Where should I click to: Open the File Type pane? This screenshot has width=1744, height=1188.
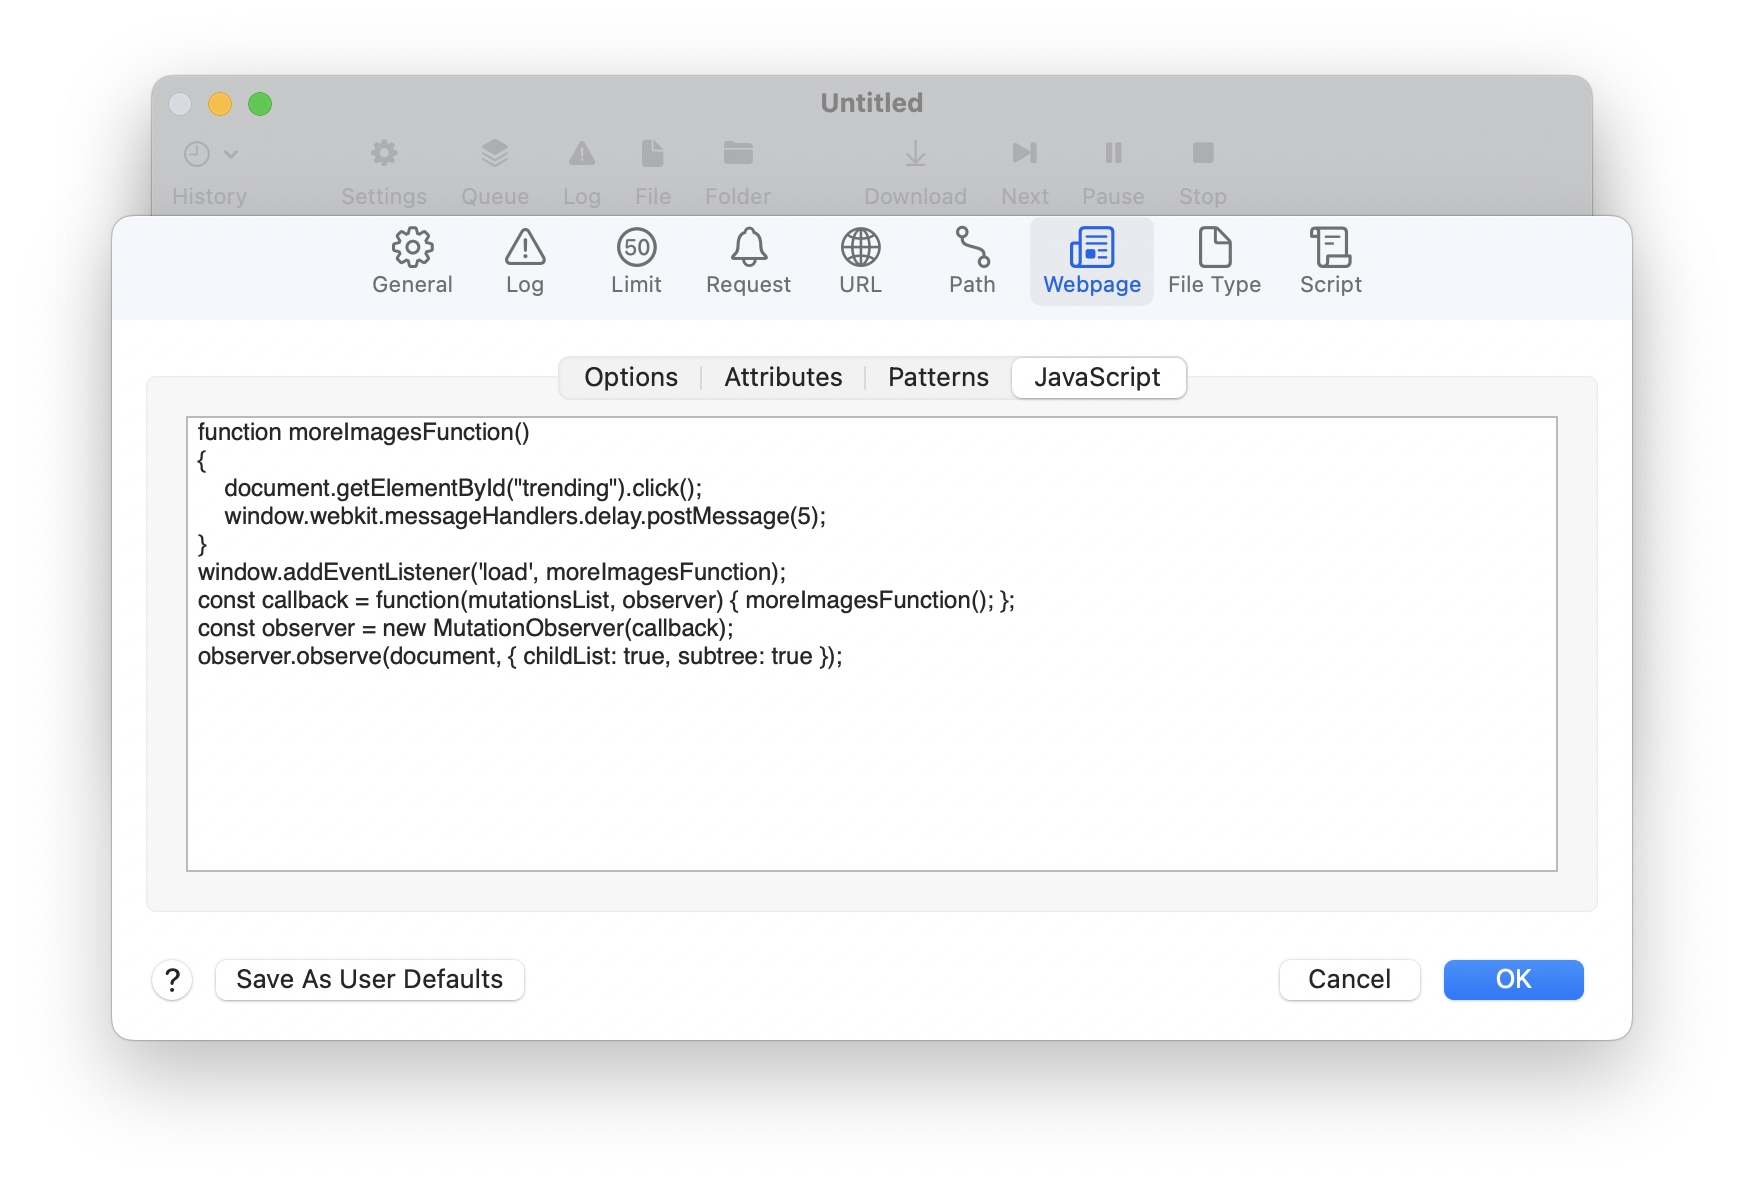(1214, 261)
